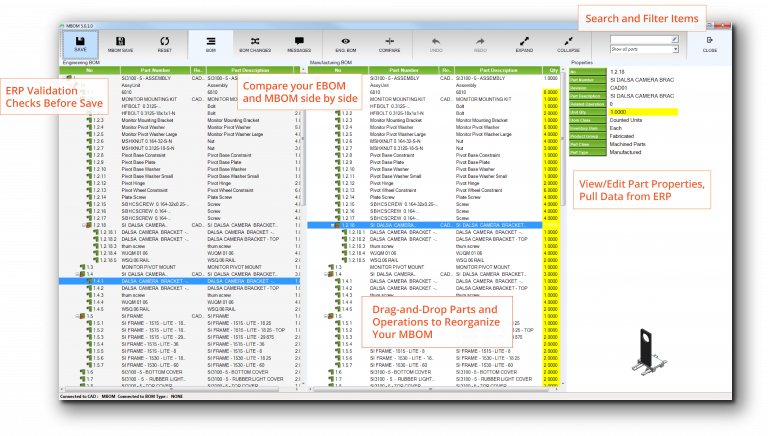Viewport: 768px width, 436px height.
Task: Select row 1.2.14 Plate Screw in Manufacturing BOM
Action: tap(433, 197)
